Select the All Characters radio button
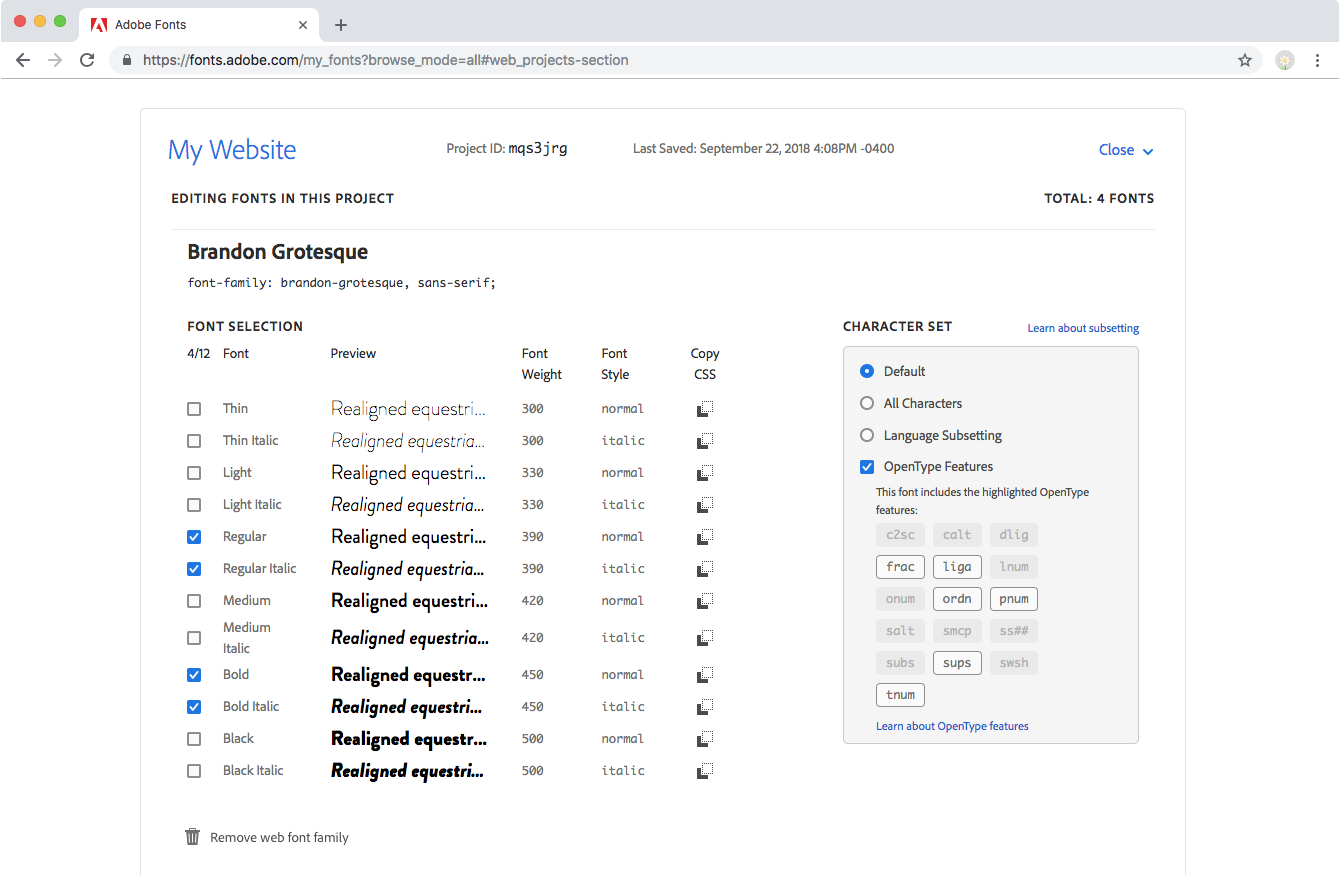The width and height of the screenshot is (1339, 876). tap(866, 403)
